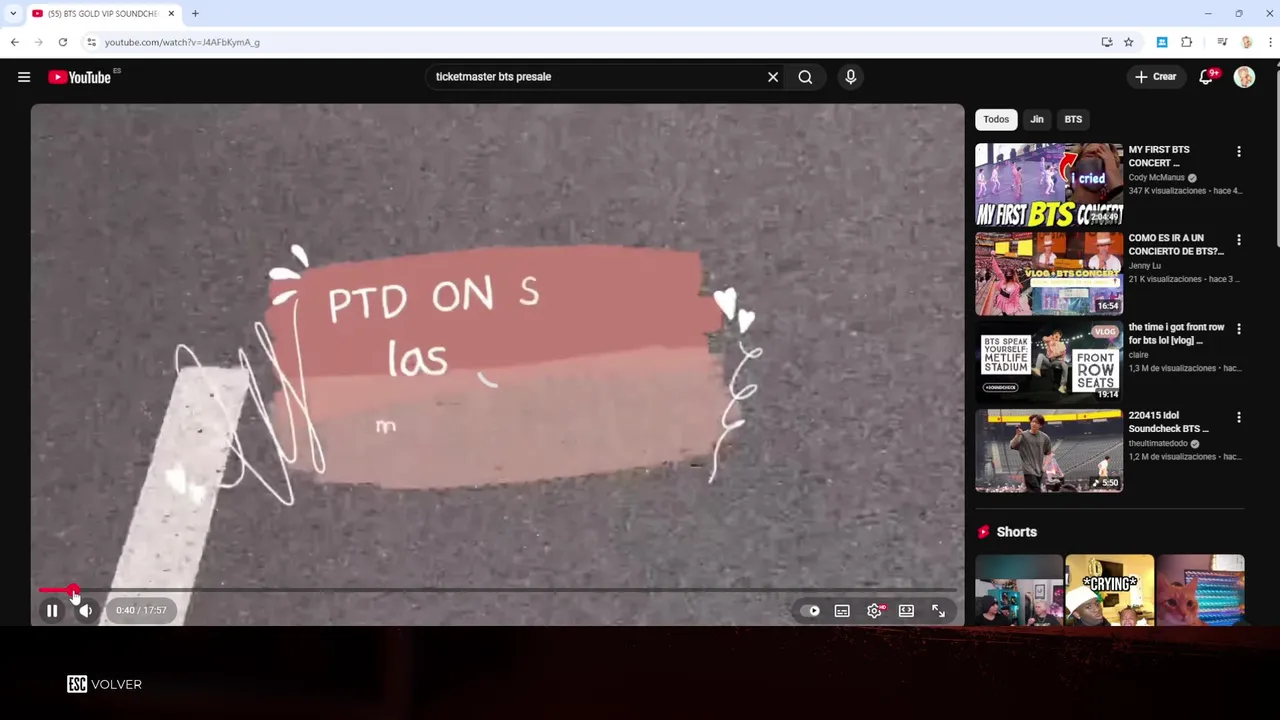The height and width of the screenshot is (720, 1280).
Task: Click the 0:40 / 17:57 time display
Action: point(141,610)
